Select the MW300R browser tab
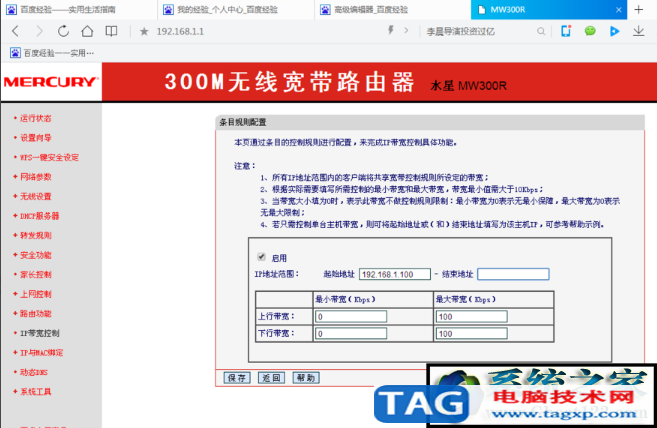The width and height of the screenshot is (657, 428). pyautogui.click(x=549, y=10)
